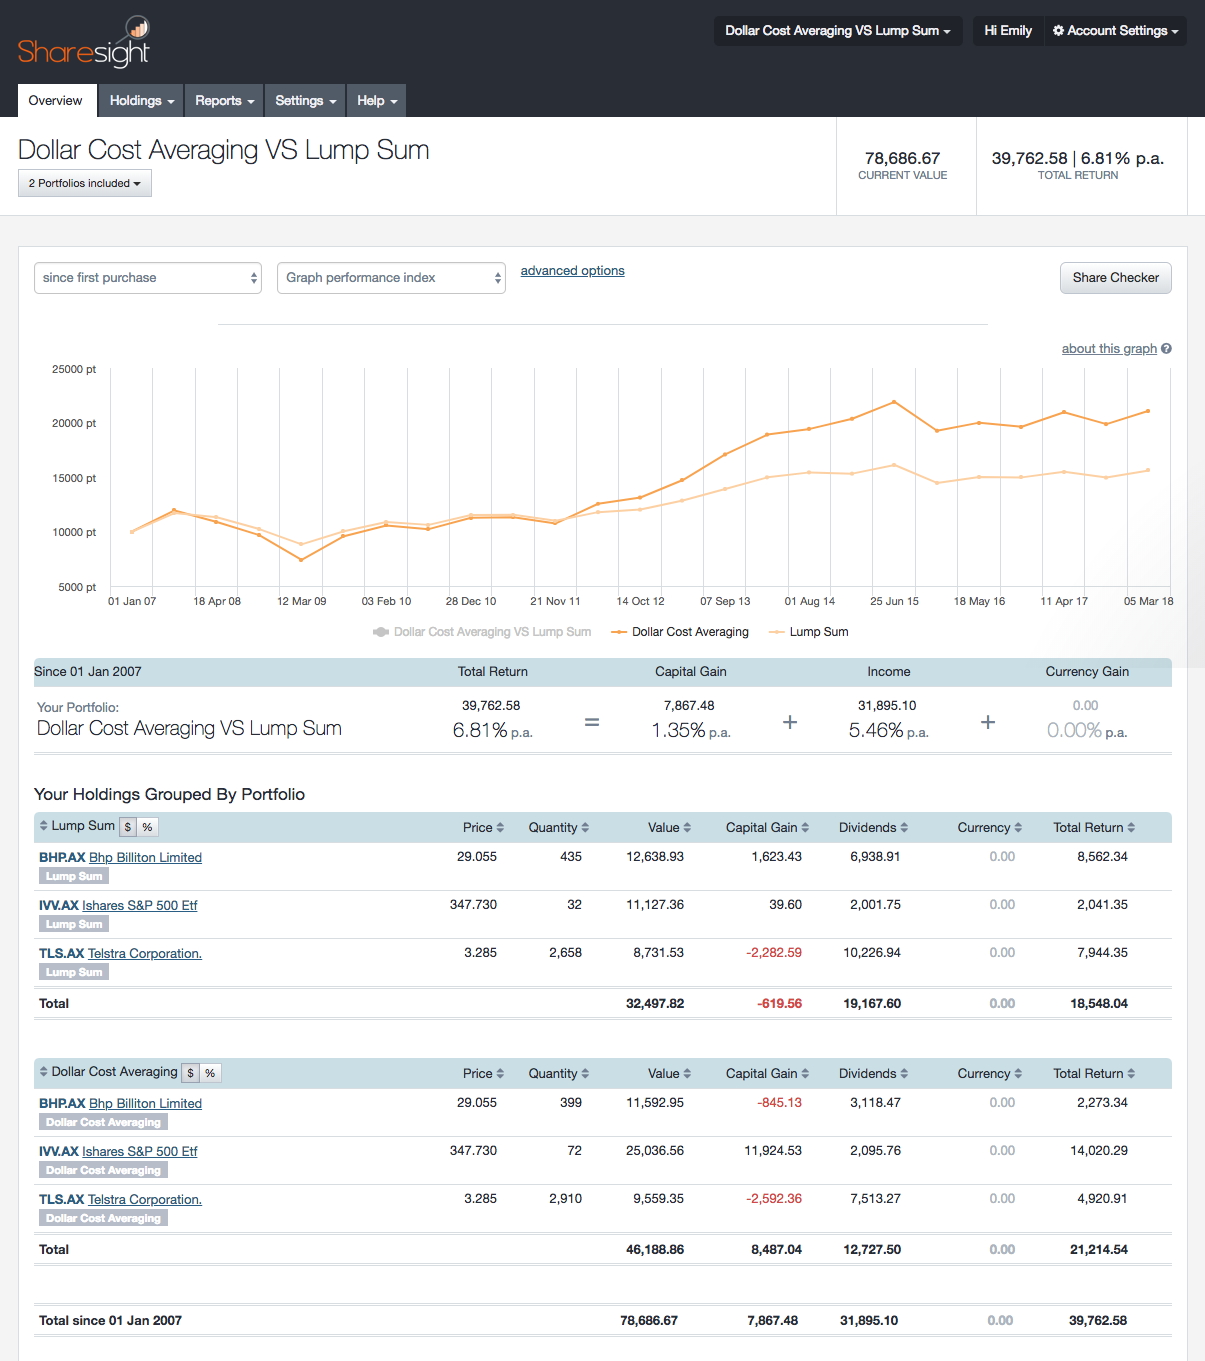This screenshot has height=1361, width=1205.
Task: Switch Lump Sum table to percent view
Action: (147, 827)
